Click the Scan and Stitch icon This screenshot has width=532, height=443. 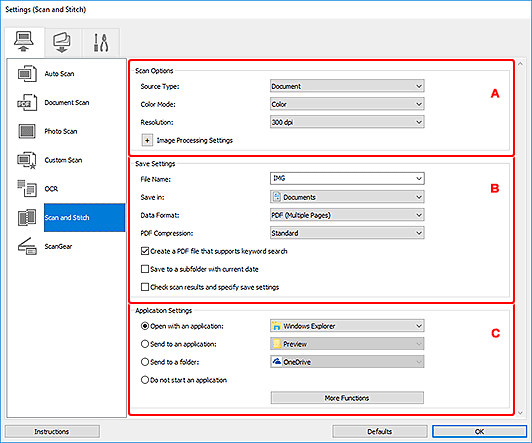27,217
